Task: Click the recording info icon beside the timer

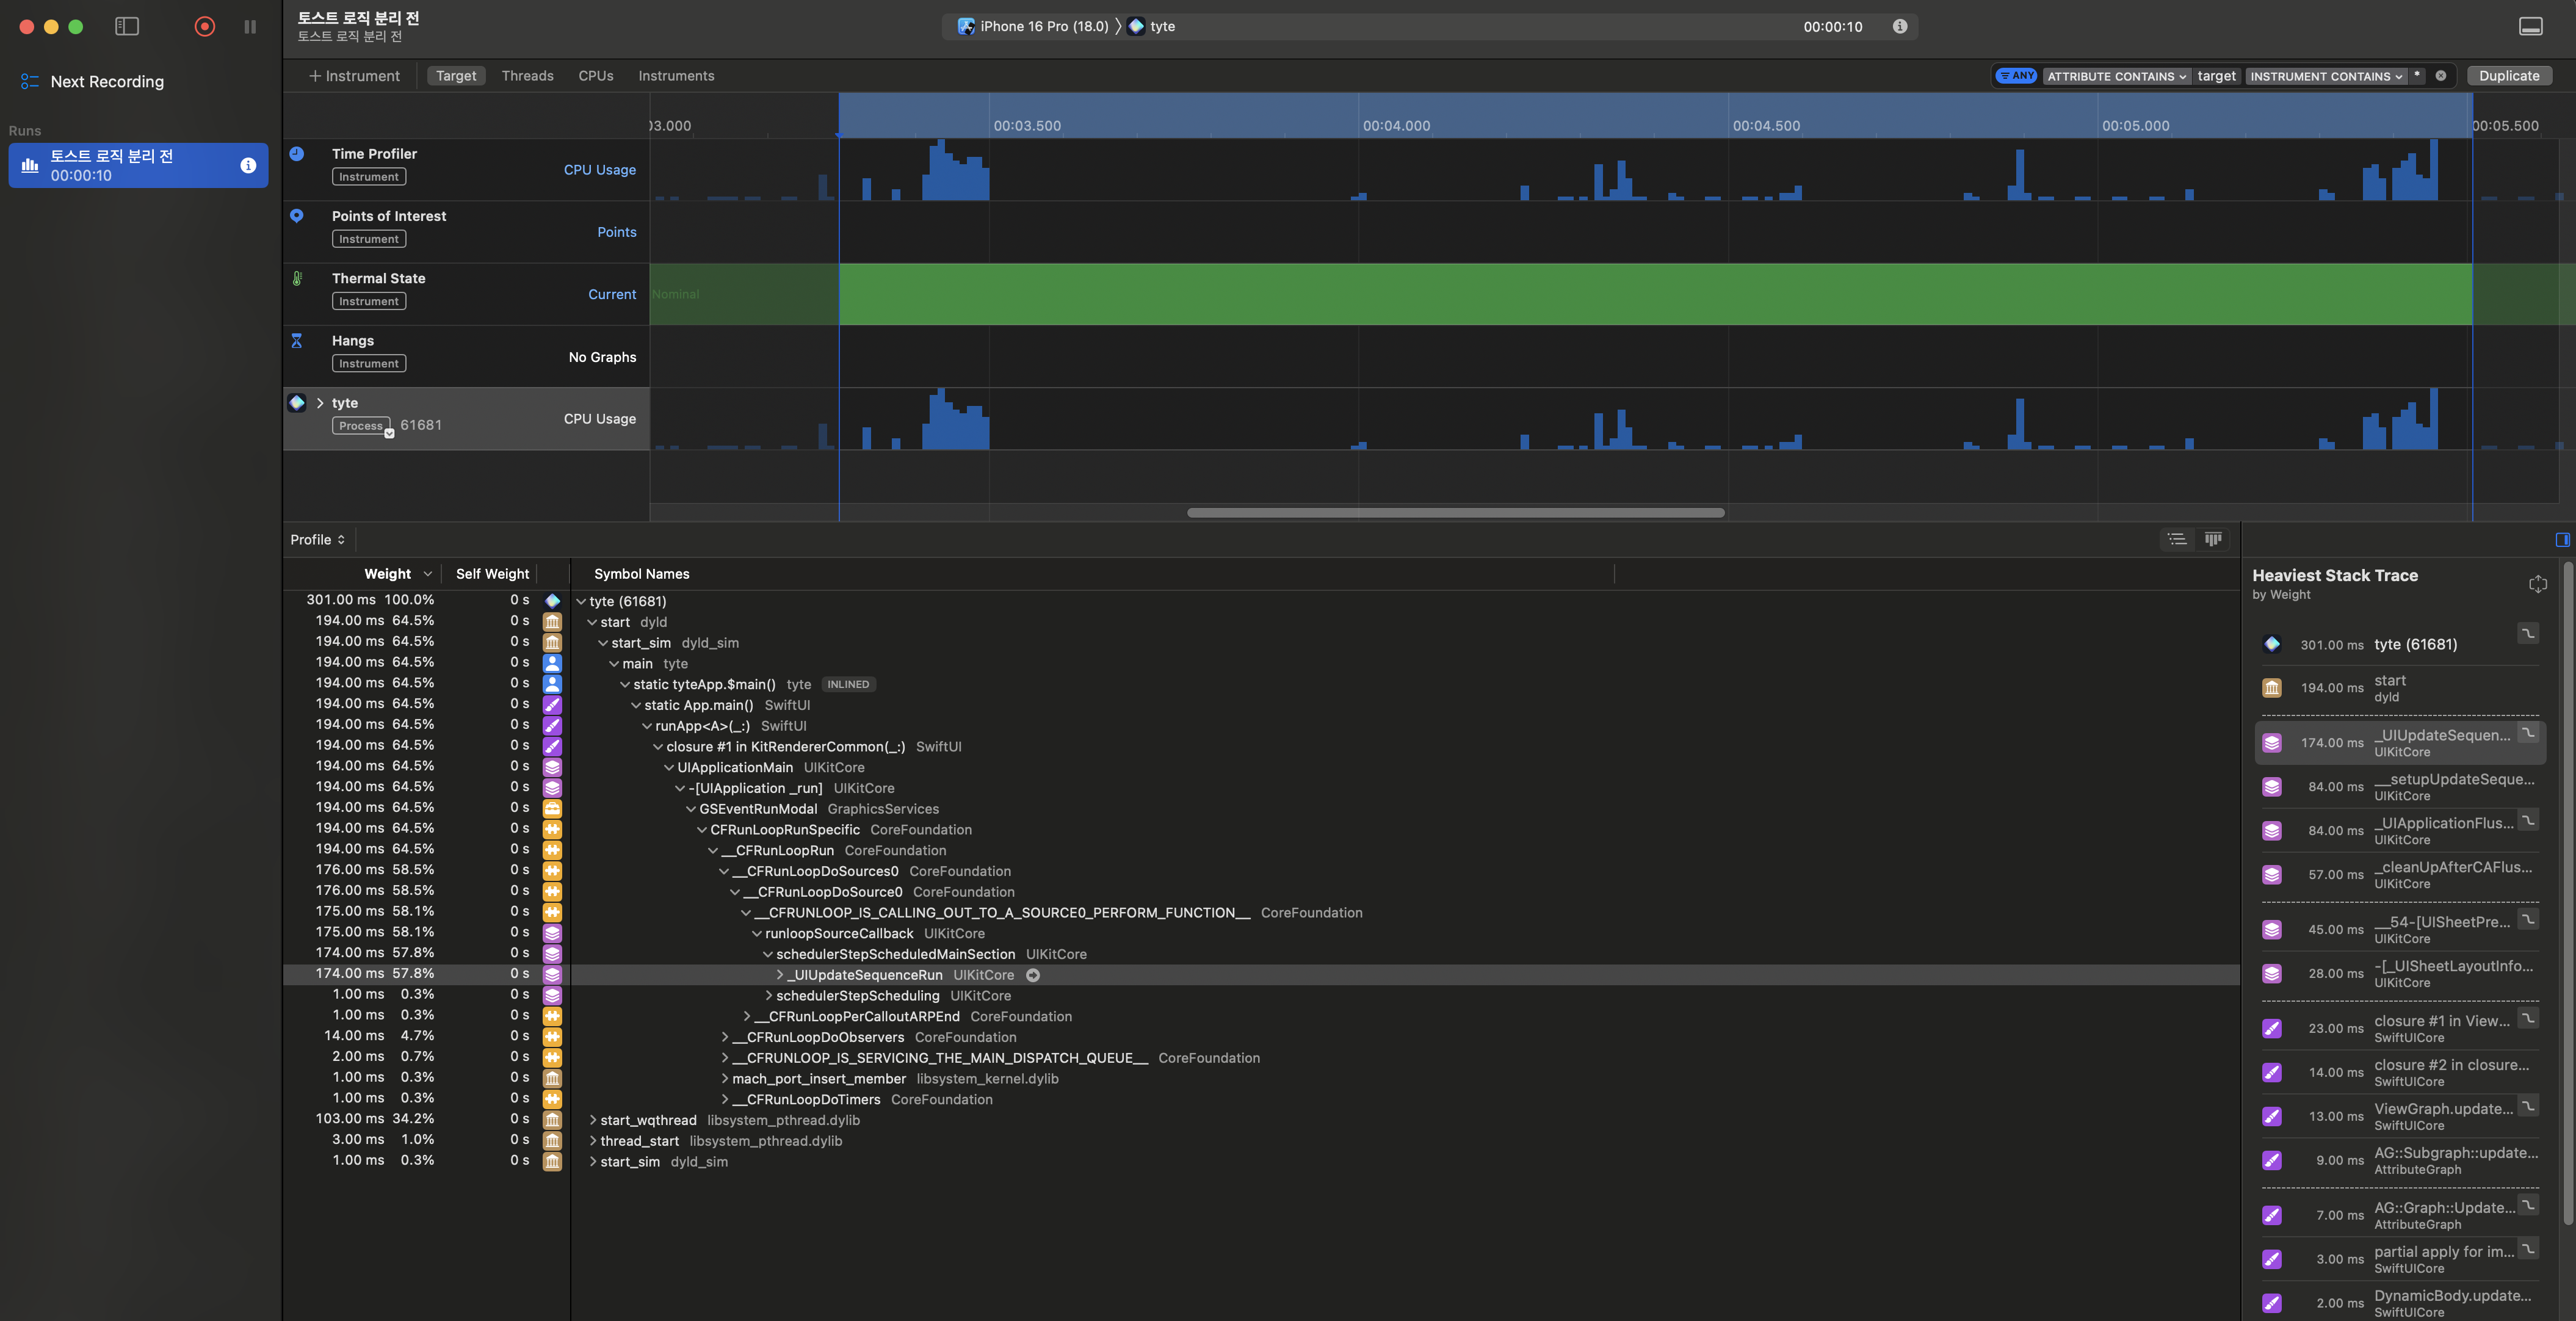Action: click(1899, 27)
